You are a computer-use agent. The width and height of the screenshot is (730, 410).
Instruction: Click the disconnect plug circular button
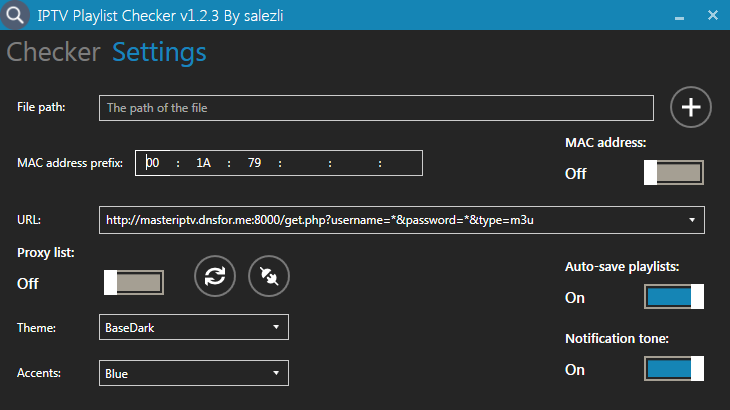pos(270,276)
